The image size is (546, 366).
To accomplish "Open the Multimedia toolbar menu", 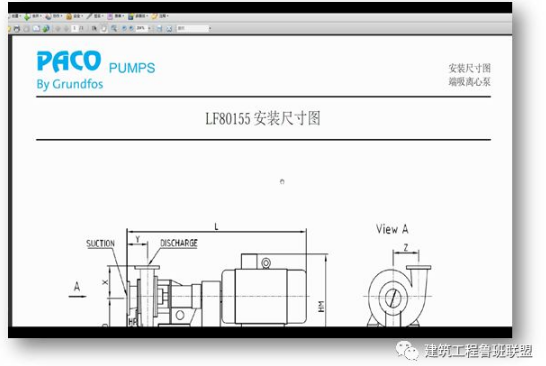I will point(138,16).
